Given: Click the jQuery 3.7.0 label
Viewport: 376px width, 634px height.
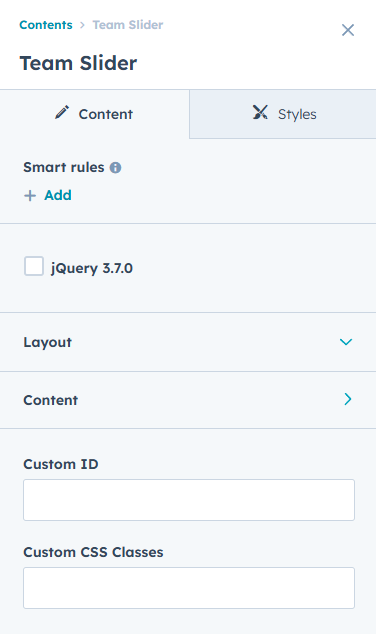Looking at the screenshot, I should point(92,268).
